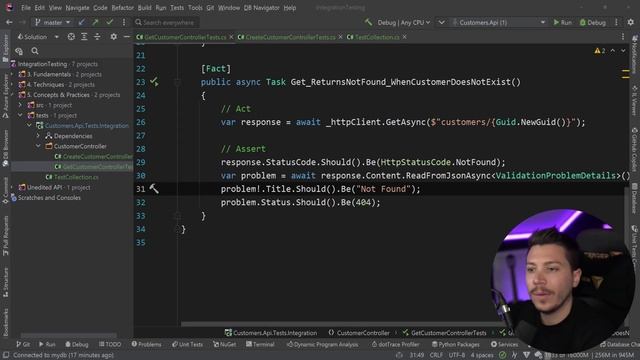The image size is (640, 360).
Task: Click the Build hammer icon in toolbar
Action: click(368, 22)
